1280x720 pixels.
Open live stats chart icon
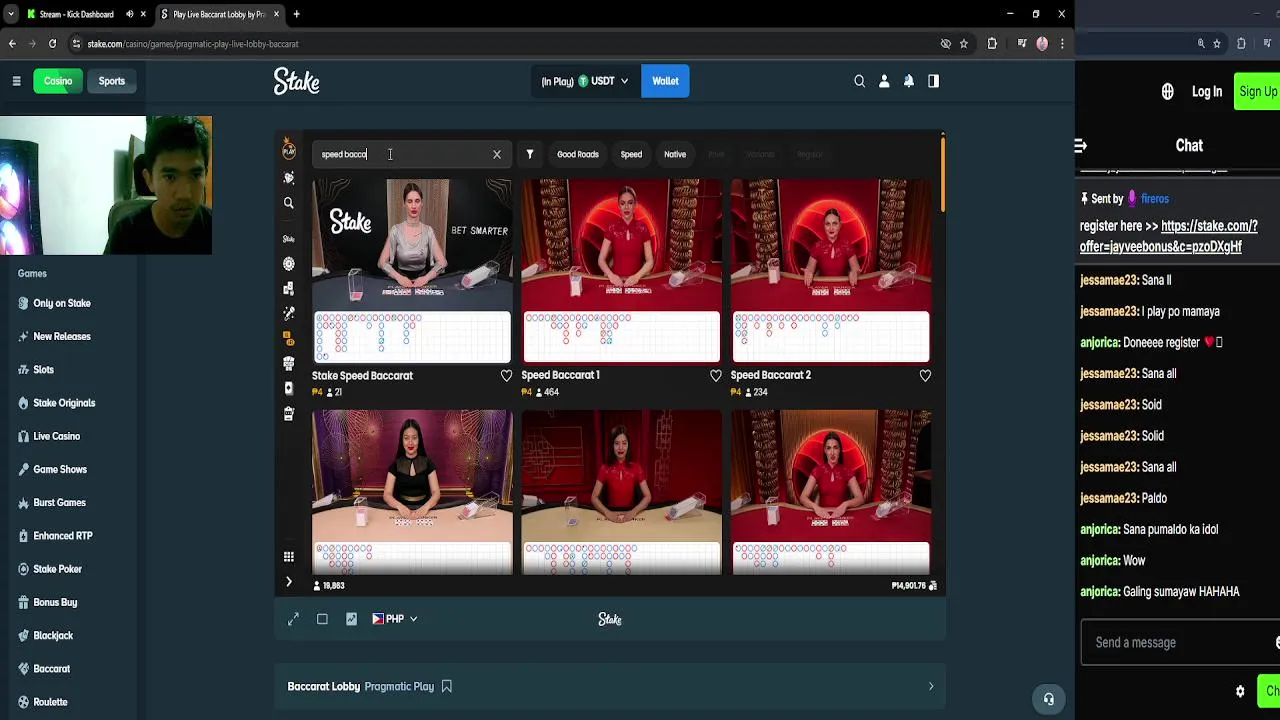351,619
